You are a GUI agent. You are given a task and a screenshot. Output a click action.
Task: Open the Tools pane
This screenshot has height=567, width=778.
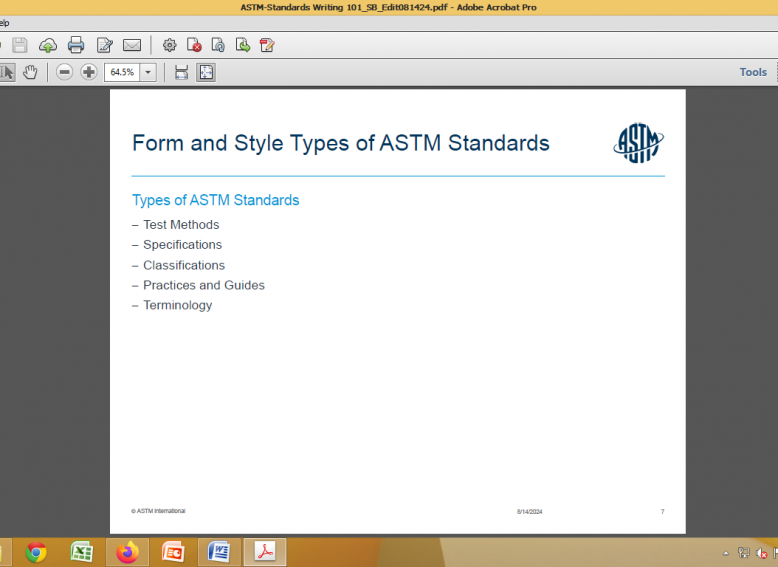pyautogui.click(x=753, y=72)
